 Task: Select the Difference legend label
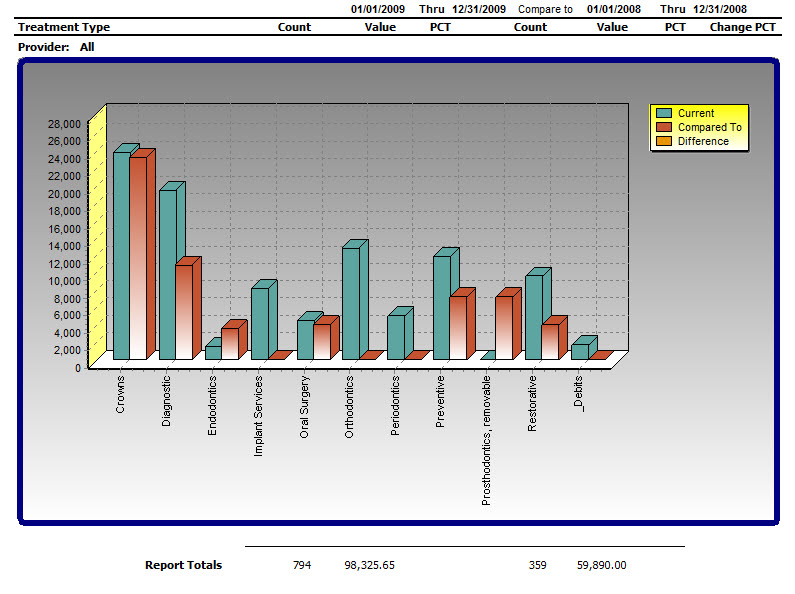[x=703, y=141]
